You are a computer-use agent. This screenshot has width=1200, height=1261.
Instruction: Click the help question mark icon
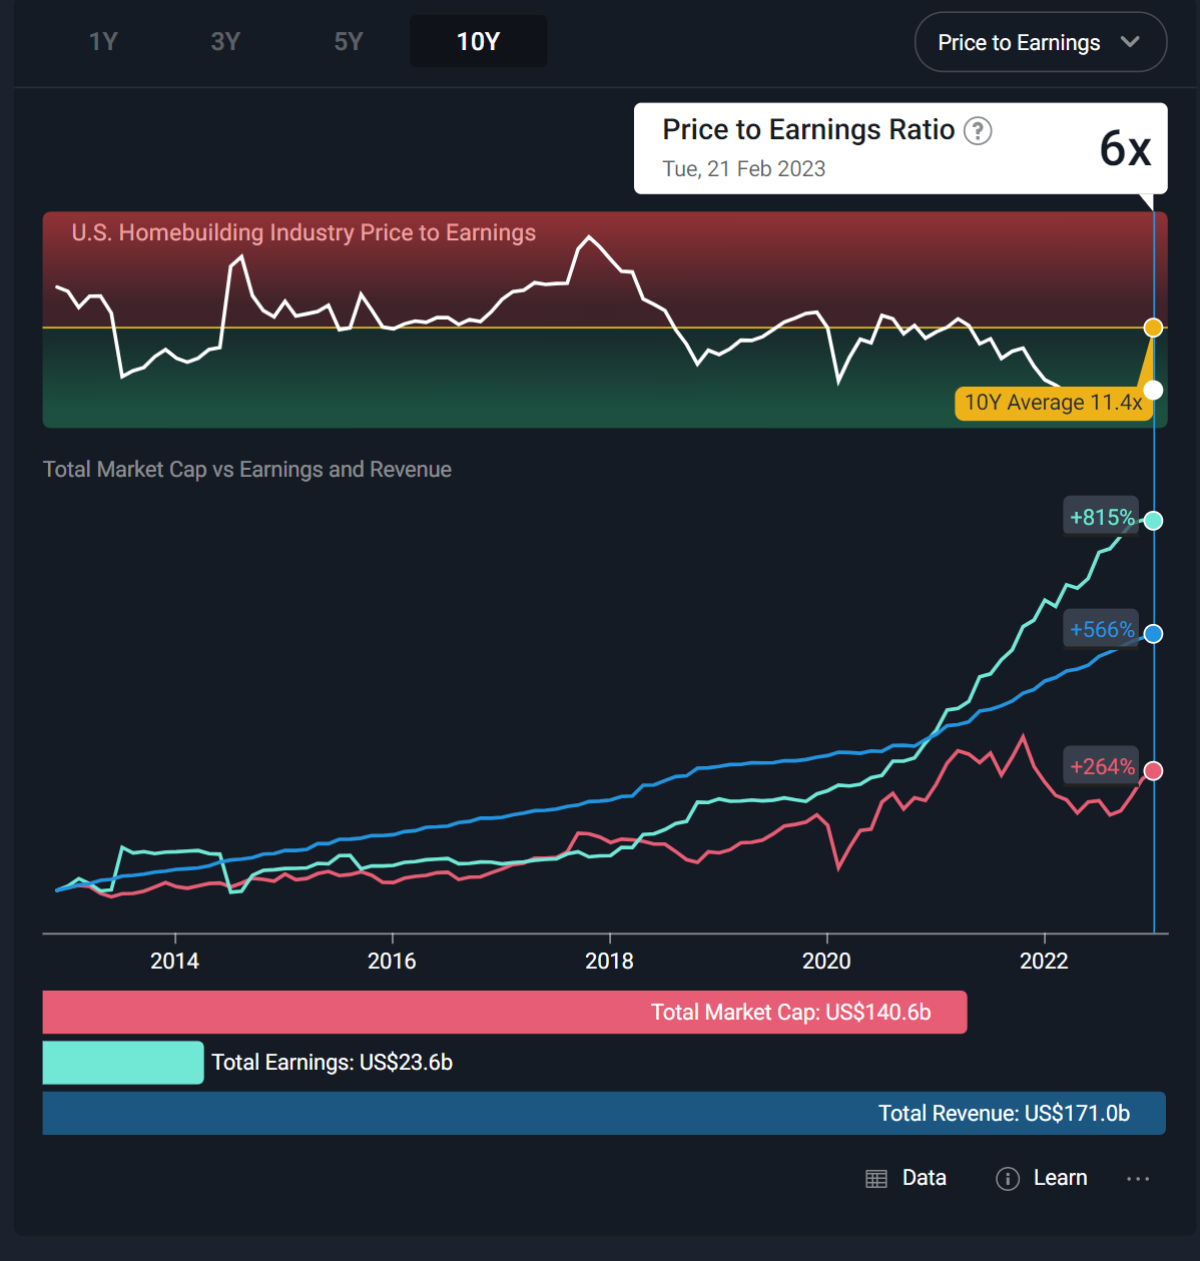click(x=977, y=131)
